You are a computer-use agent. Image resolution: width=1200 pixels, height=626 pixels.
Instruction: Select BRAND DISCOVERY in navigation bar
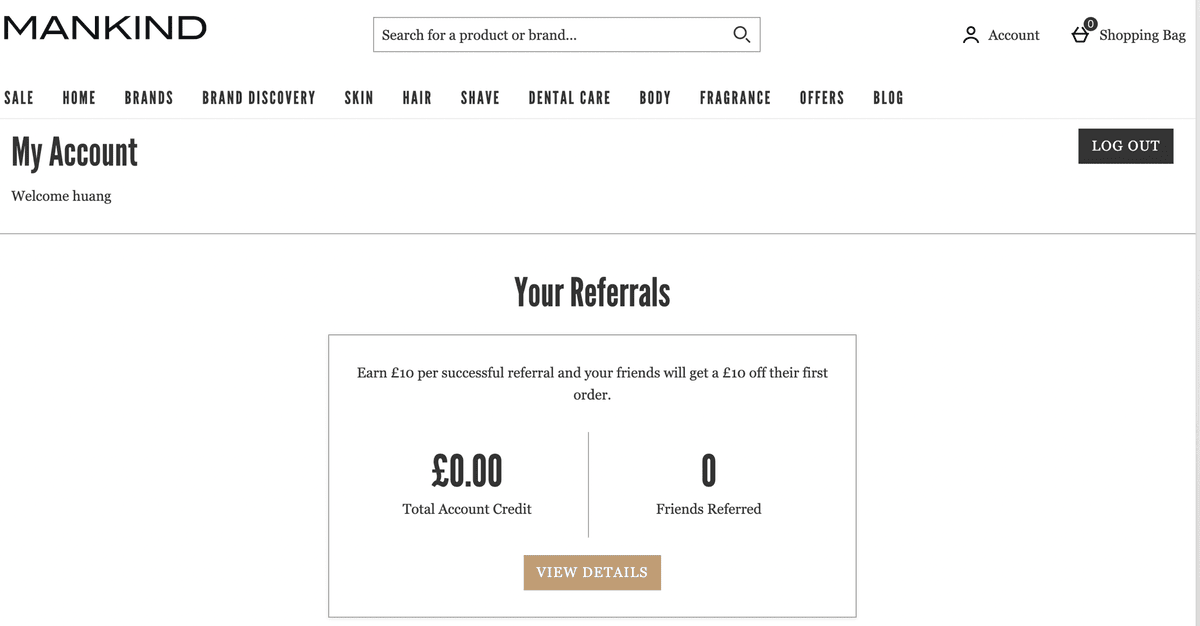pos(259,98)
